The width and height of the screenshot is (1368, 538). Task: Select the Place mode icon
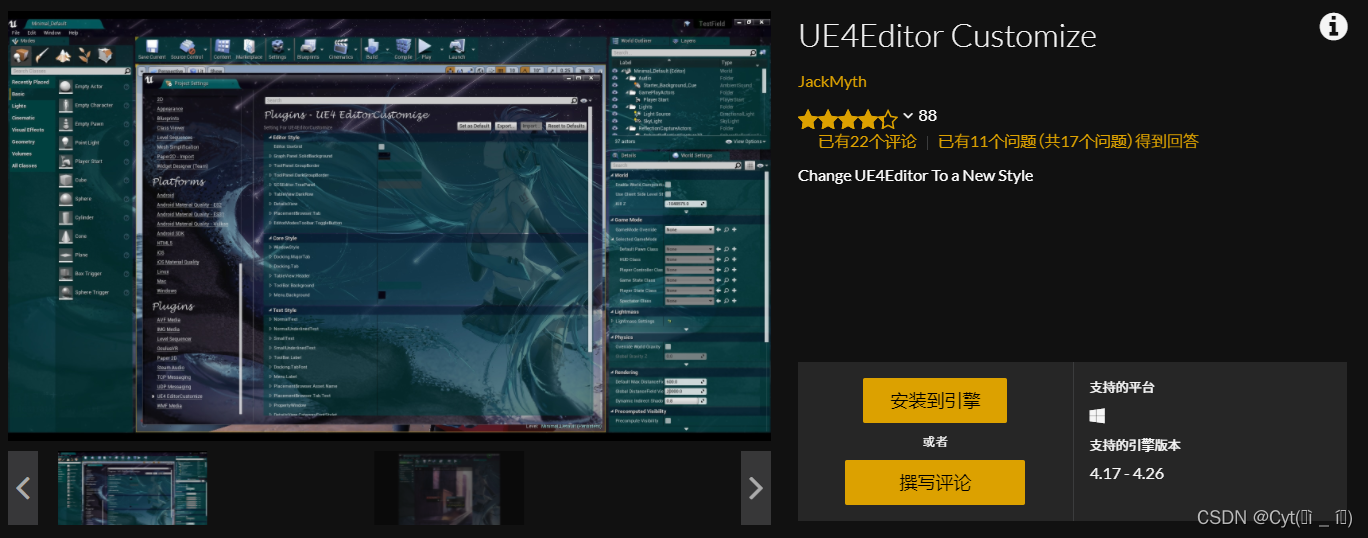[21, 55]
